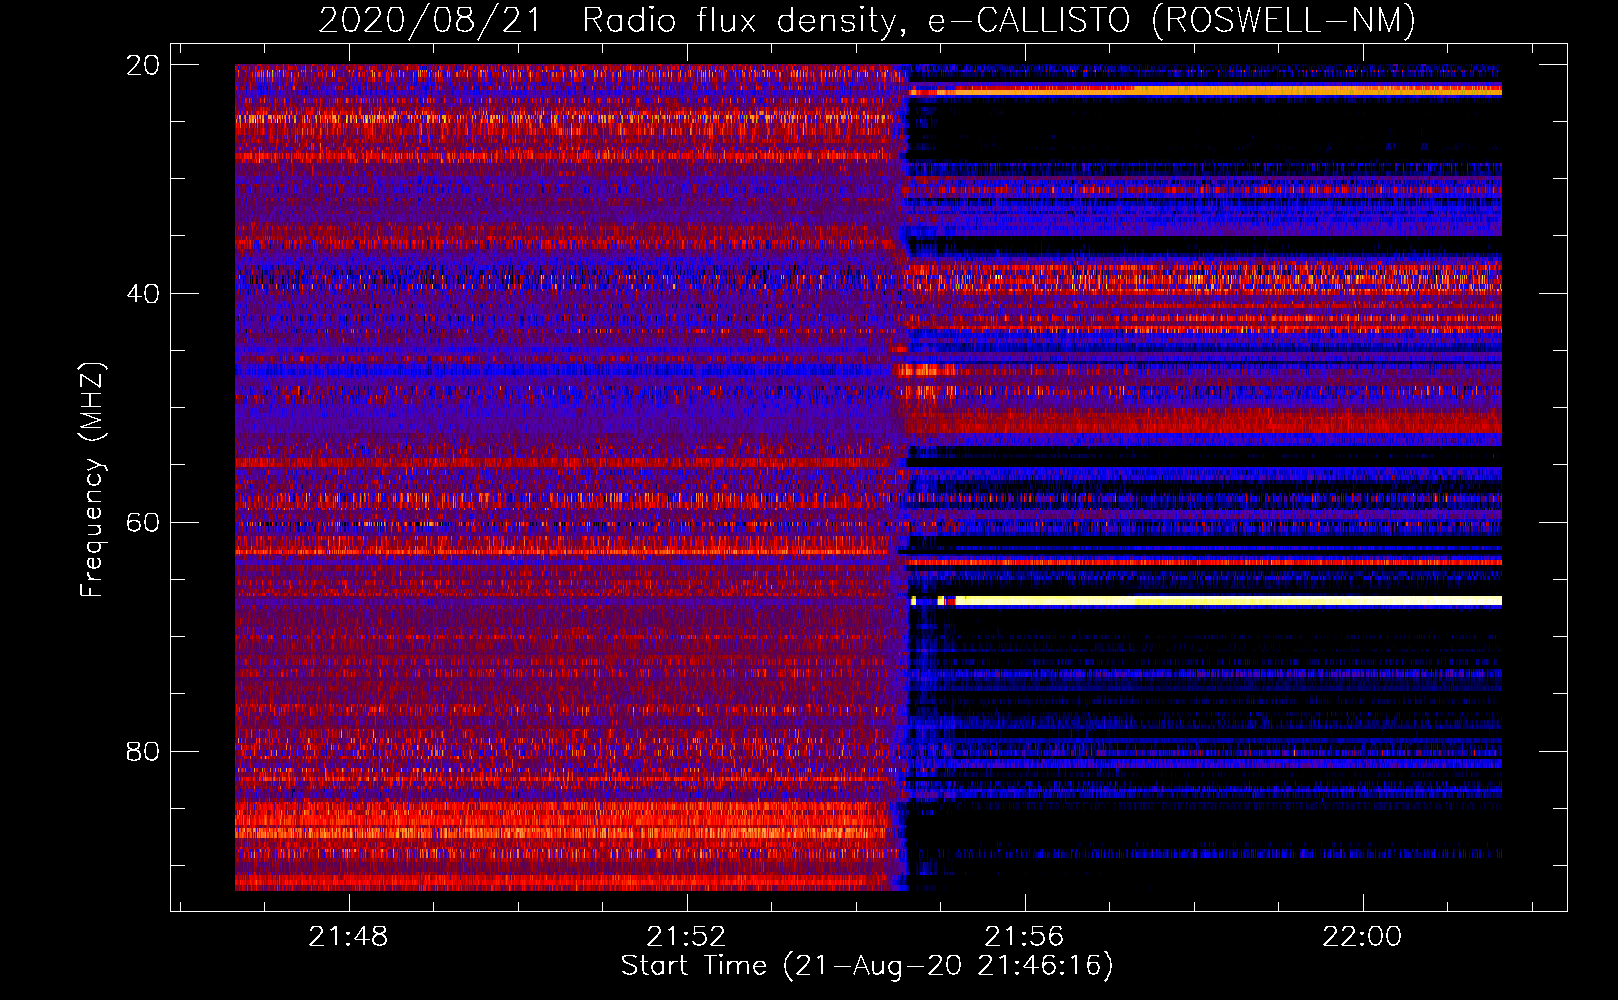Click the plot title text '2020/08/21 Radio flux density'
The width and height of the screenshot is (1618, 1000).
[x=606, y=20]
